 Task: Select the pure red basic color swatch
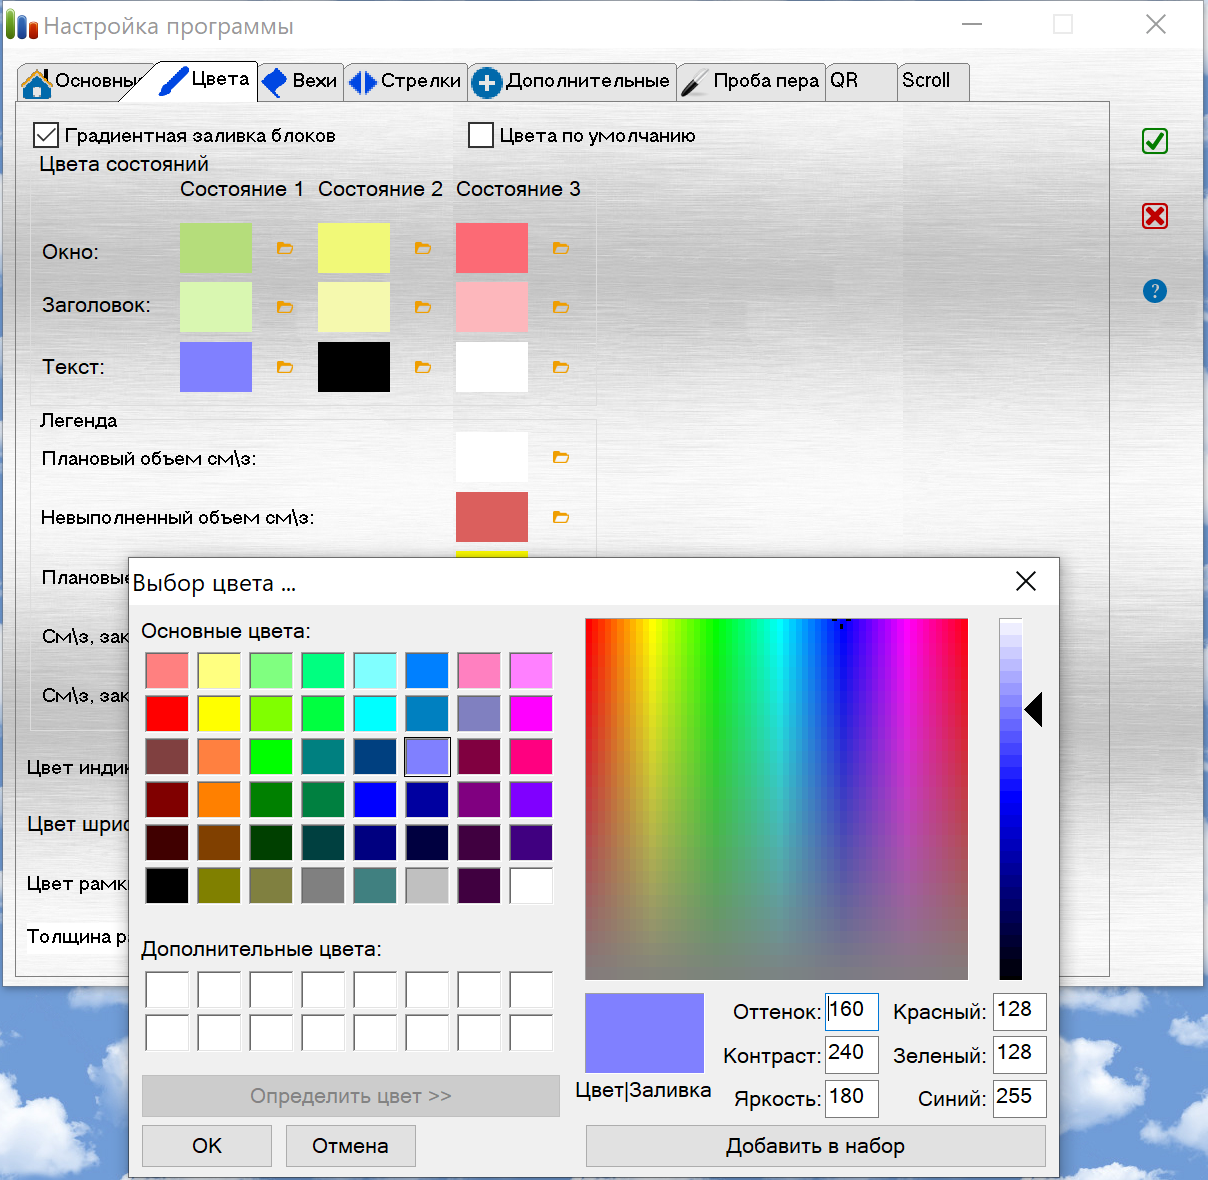[167, 714]
